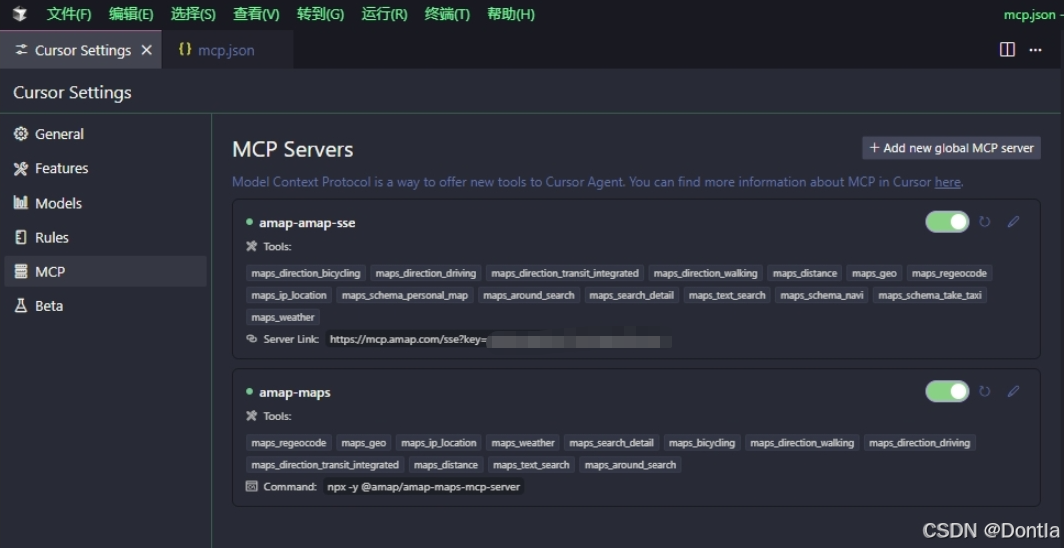Image resolution: width=1064 pixels, height=548 pixels.
Task: Click the MCP server stack icon
Action: (21, 271)
